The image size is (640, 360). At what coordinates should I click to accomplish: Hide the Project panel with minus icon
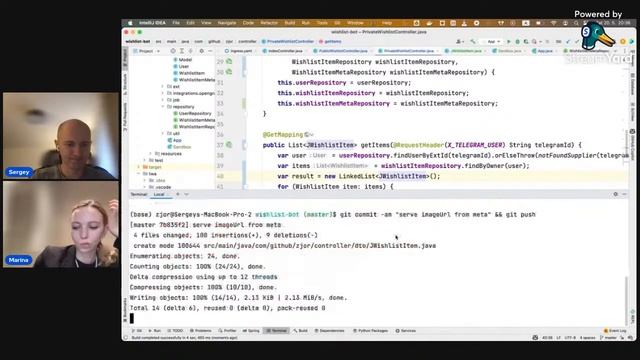tap(210, 51)
